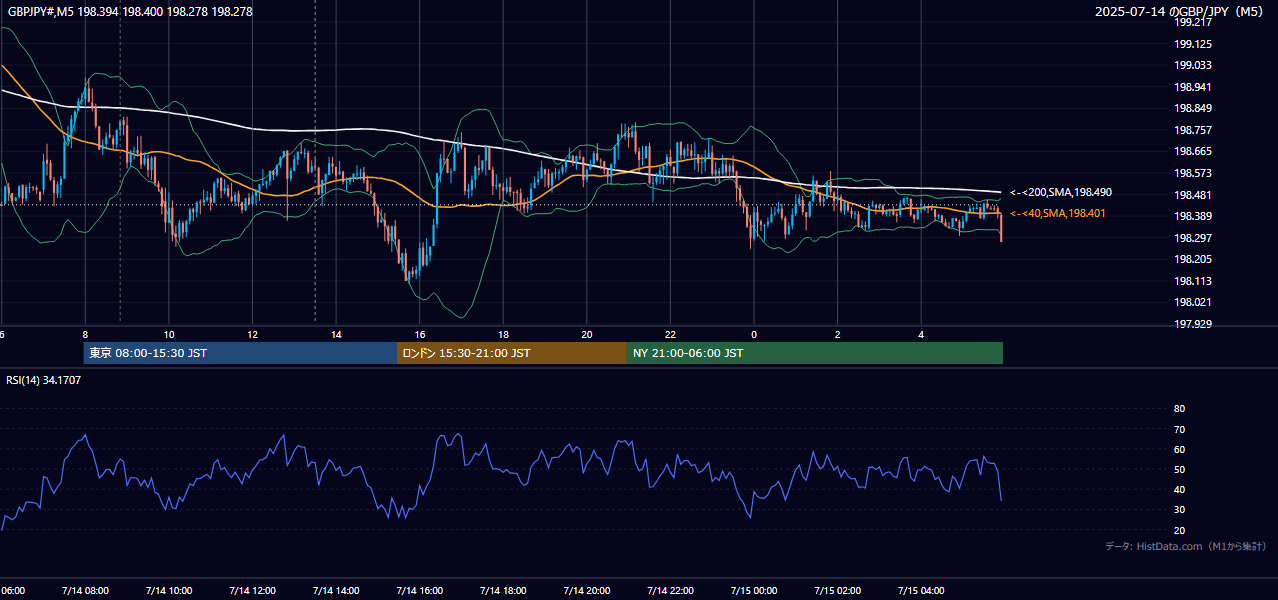
Task: Click date label 7/15 04:00
Action: pyautogui.click(x=921, y=590)
